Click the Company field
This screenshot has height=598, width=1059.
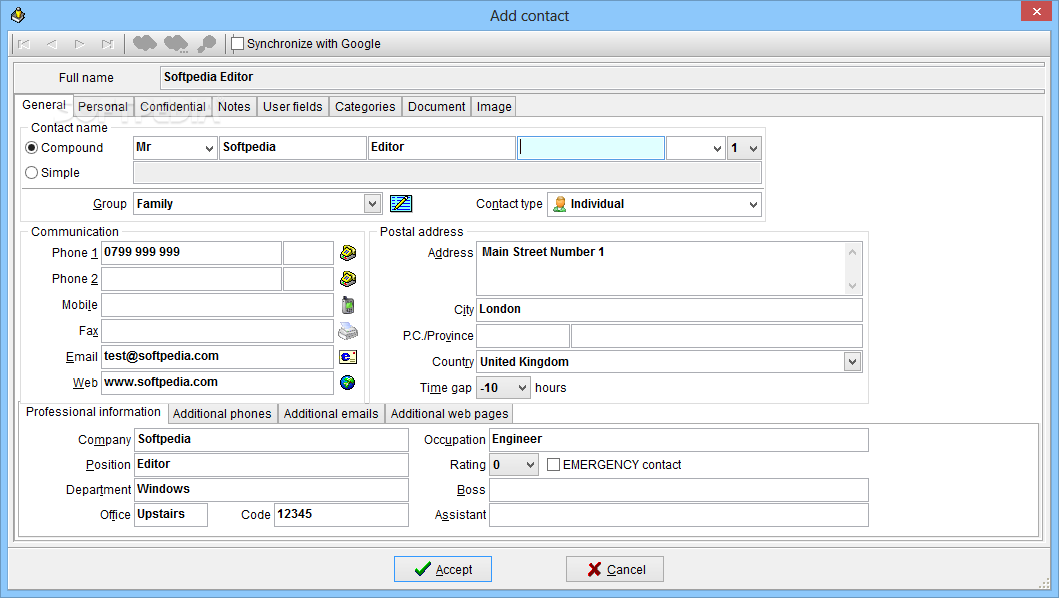(272, 439)
